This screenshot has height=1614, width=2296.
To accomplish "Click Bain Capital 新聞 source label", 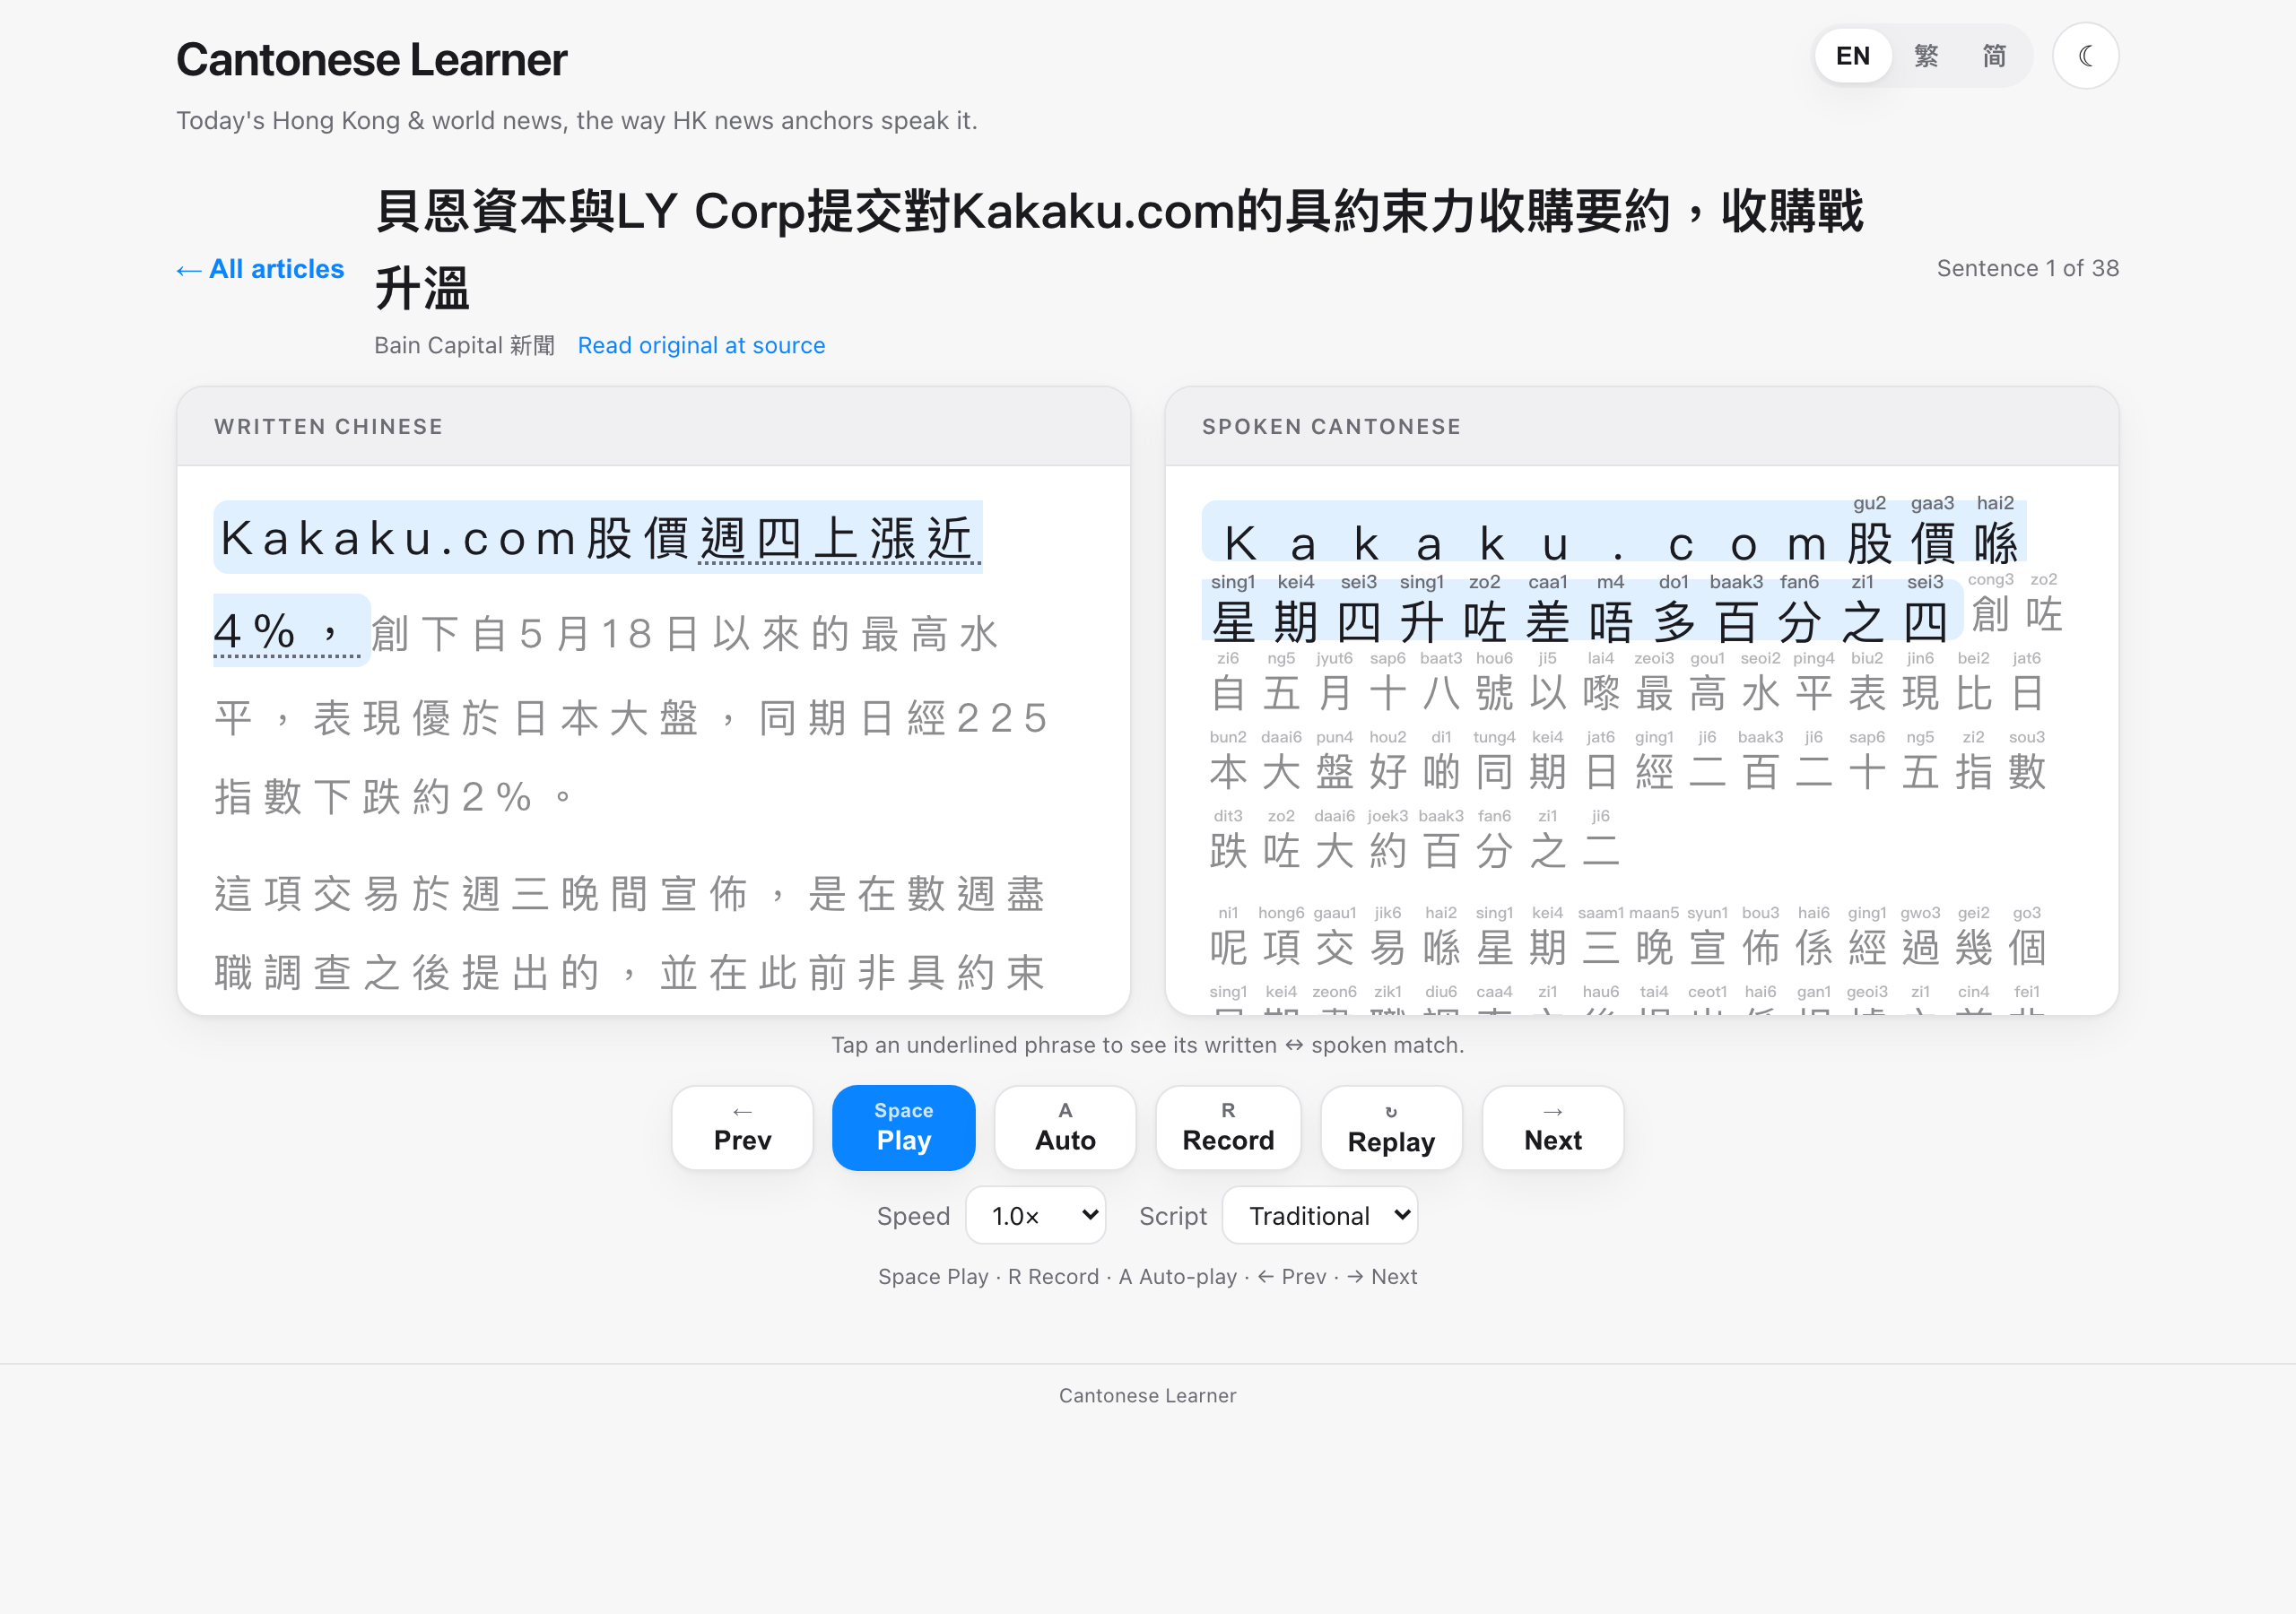I will pyautogui.click(x=464, y=346).
